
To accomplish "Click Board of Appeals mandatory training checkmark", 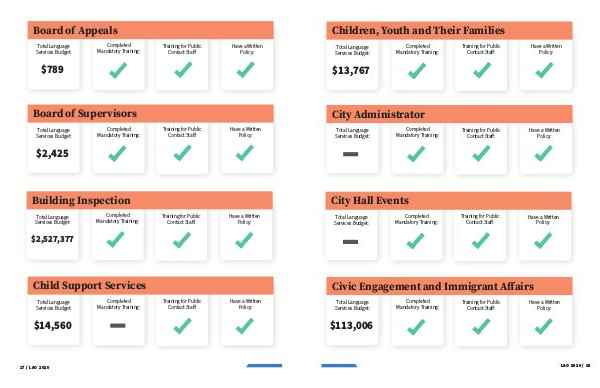I will (118, 70).
